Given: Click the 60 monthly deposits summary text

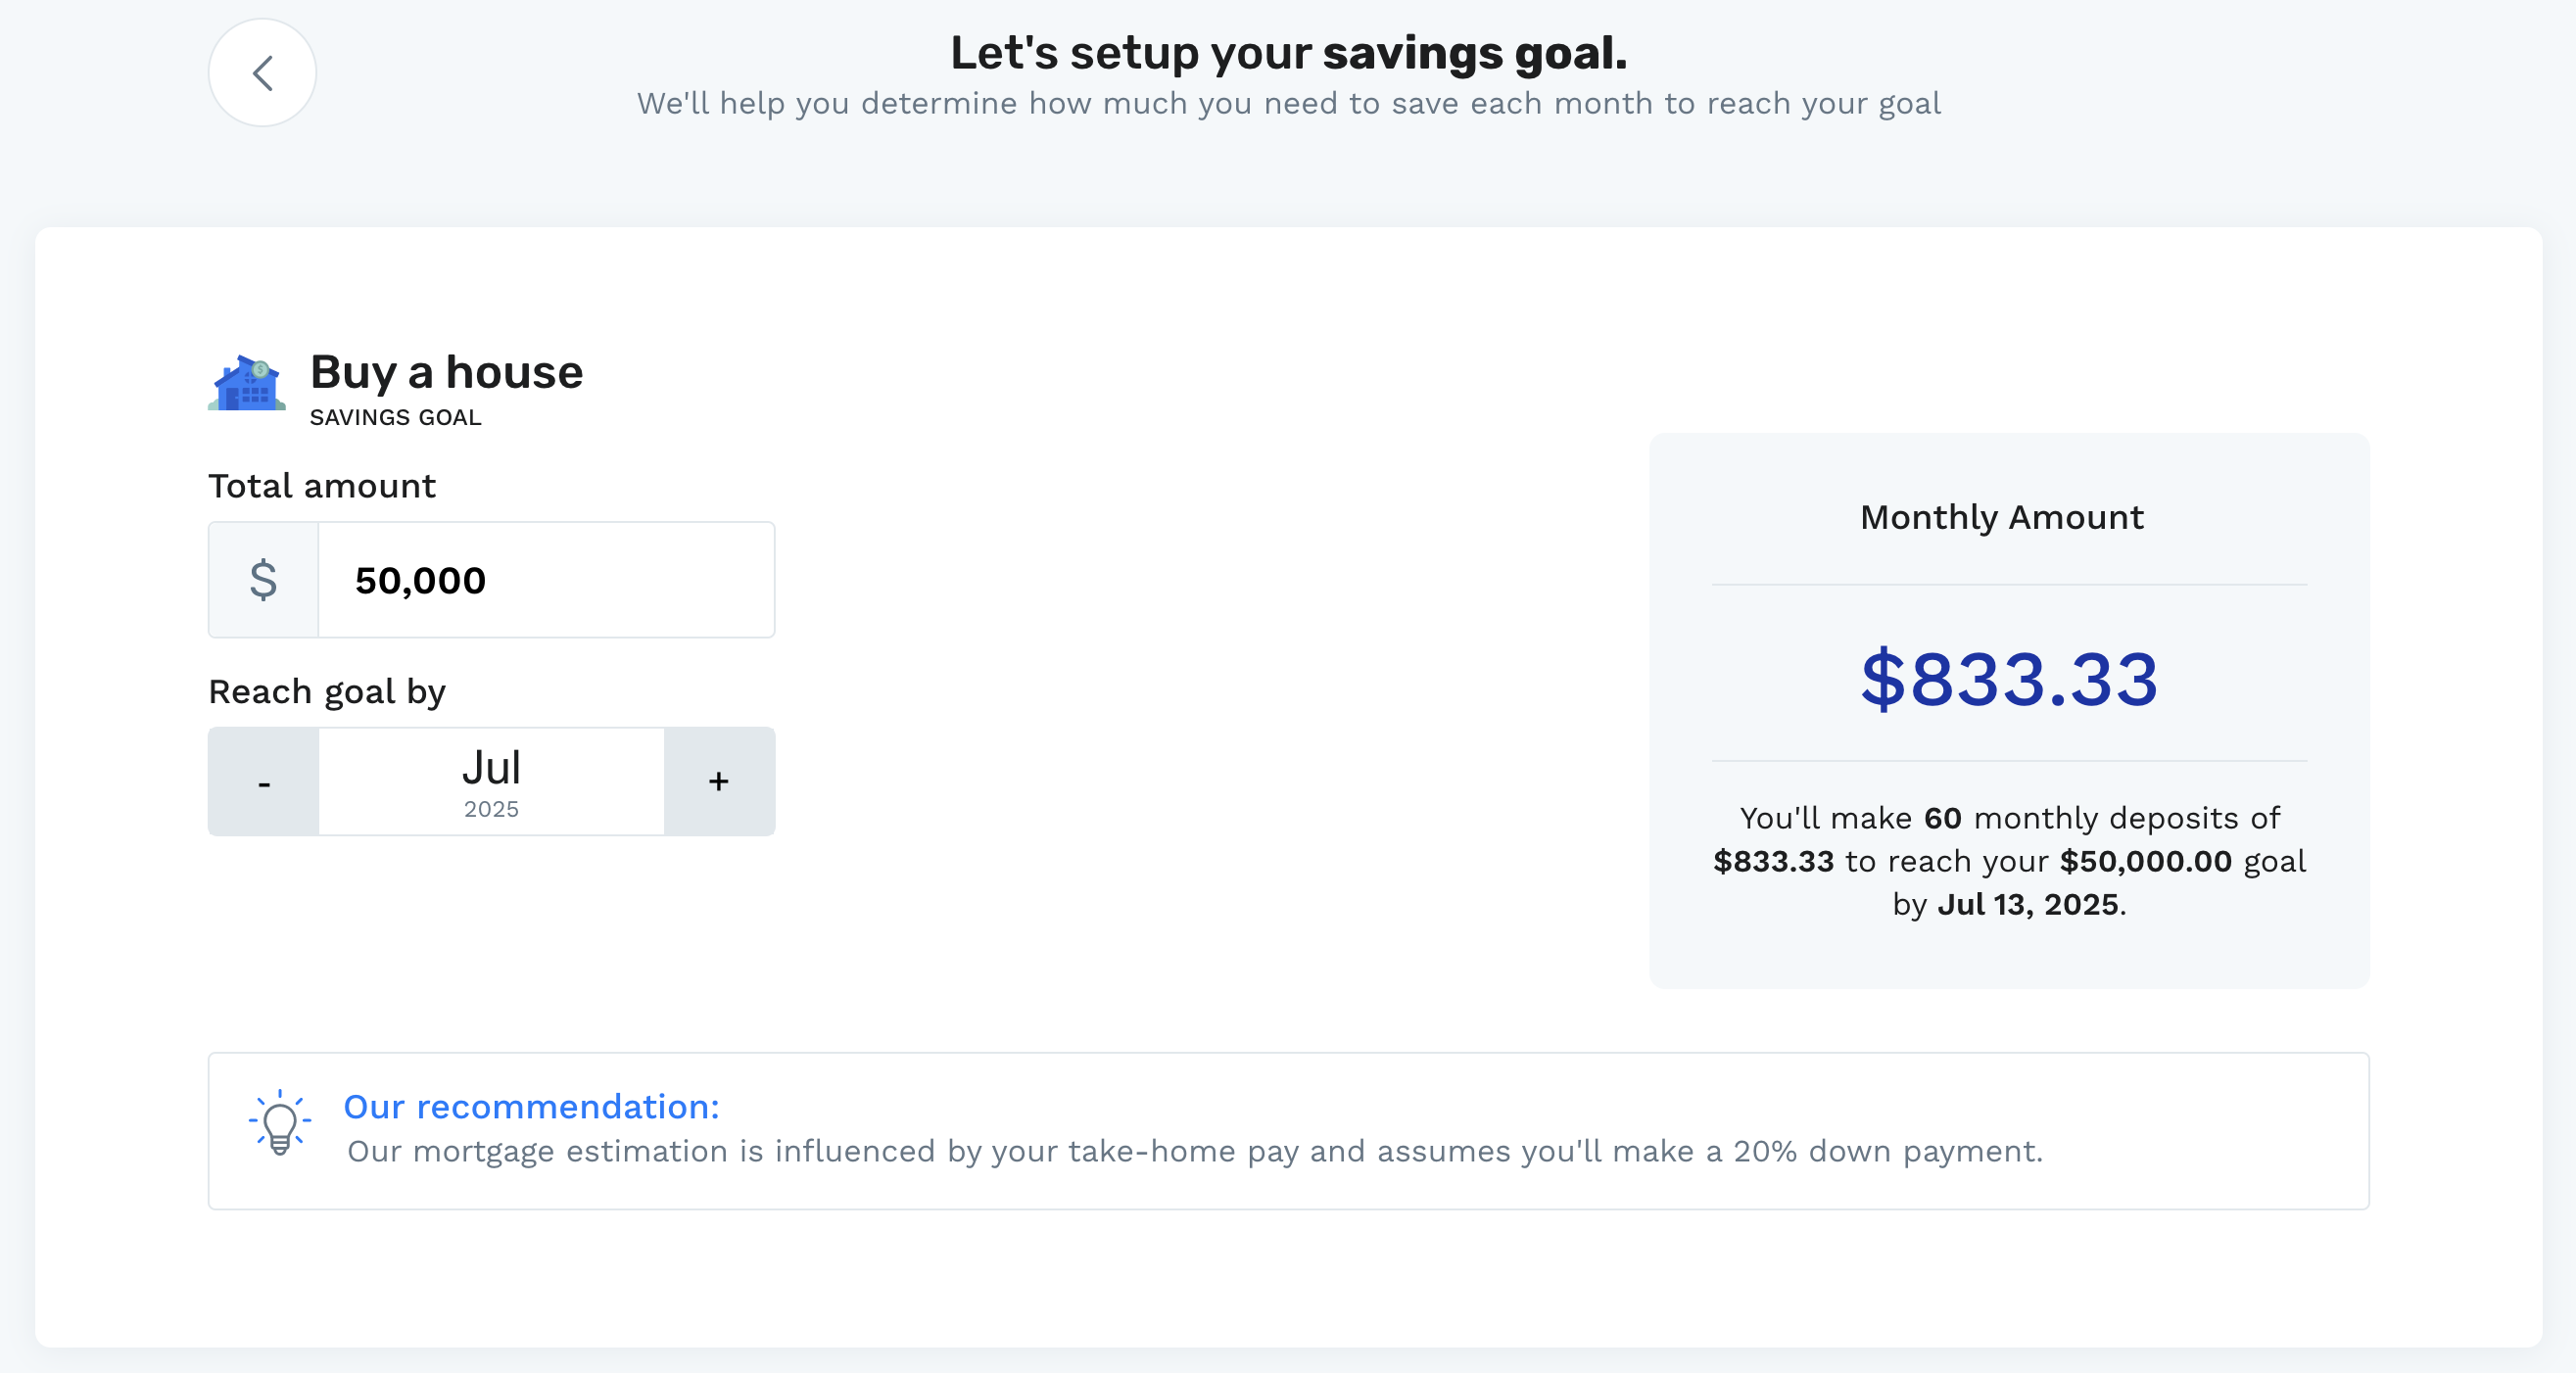Looking at the screenshot, I should pos(2009,861).
